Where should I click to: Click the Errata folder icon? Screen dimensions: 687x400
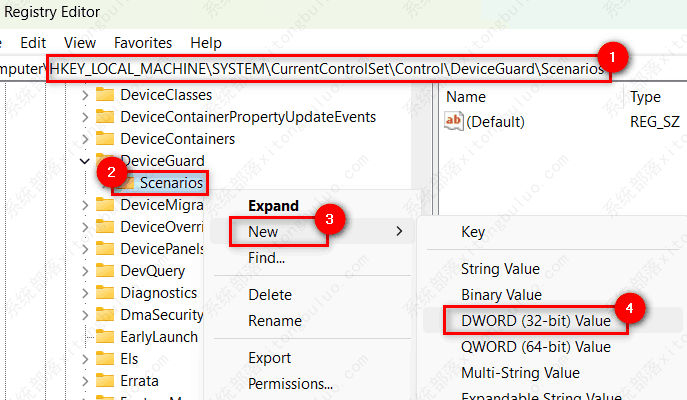pyautogui.click(x=105, y=381)
